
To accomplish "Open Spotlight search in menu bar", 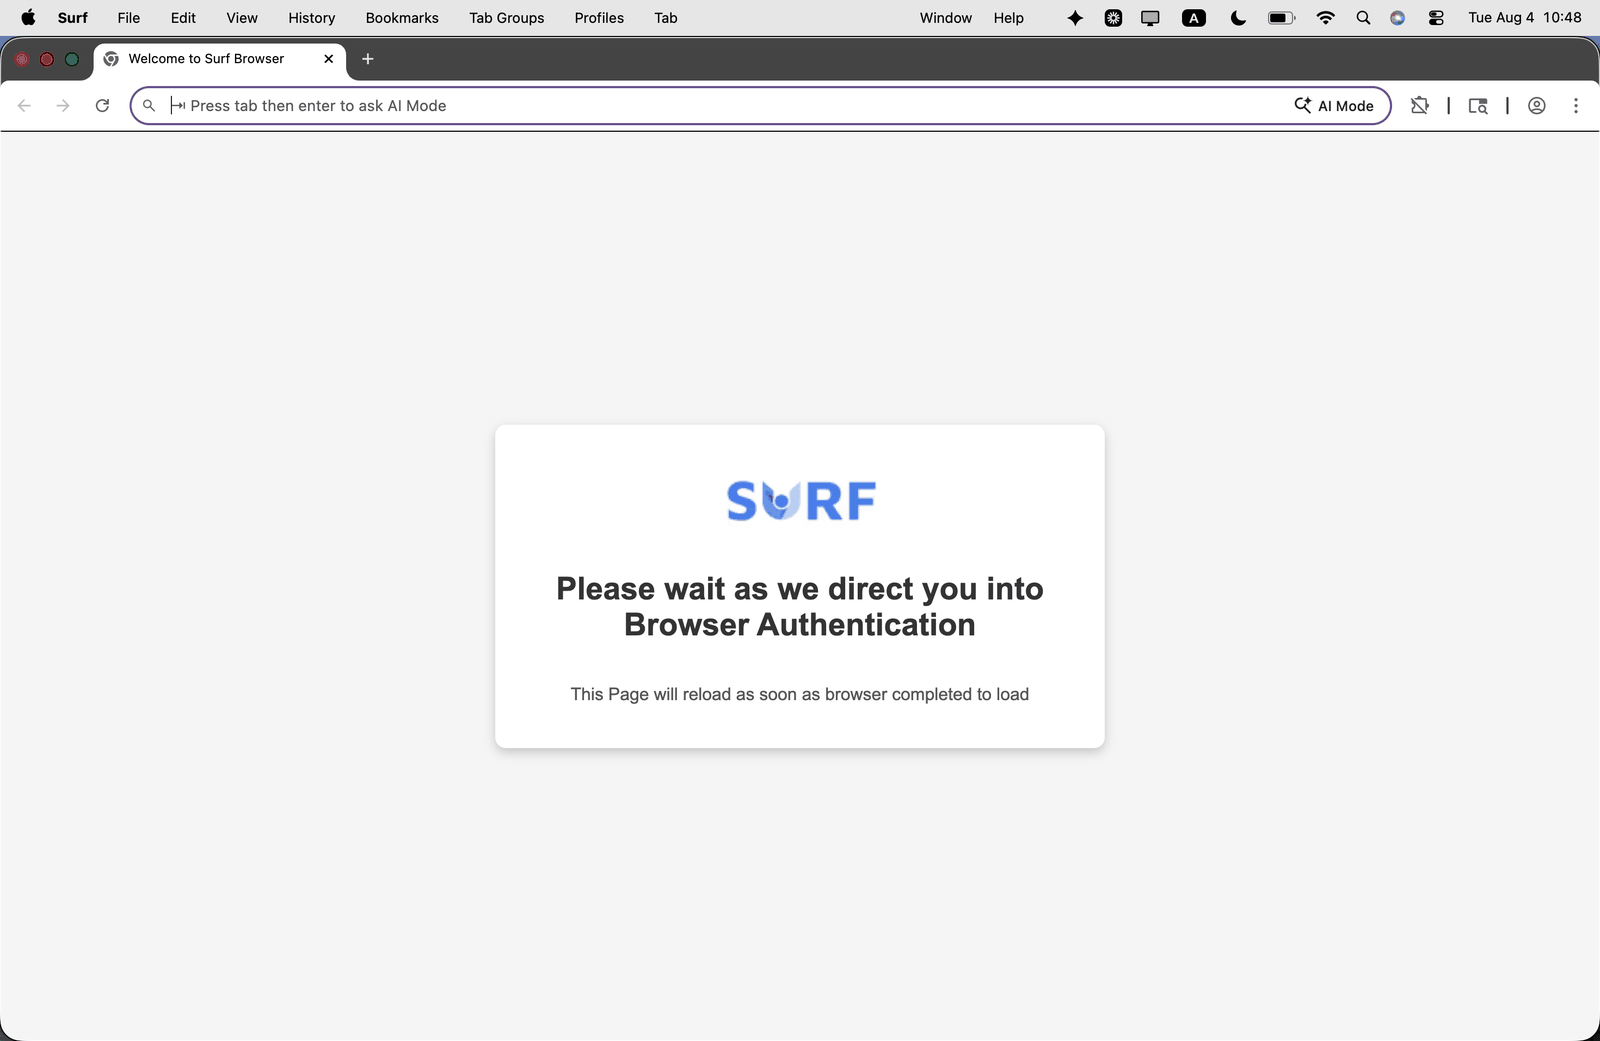I will [1363, 18].
